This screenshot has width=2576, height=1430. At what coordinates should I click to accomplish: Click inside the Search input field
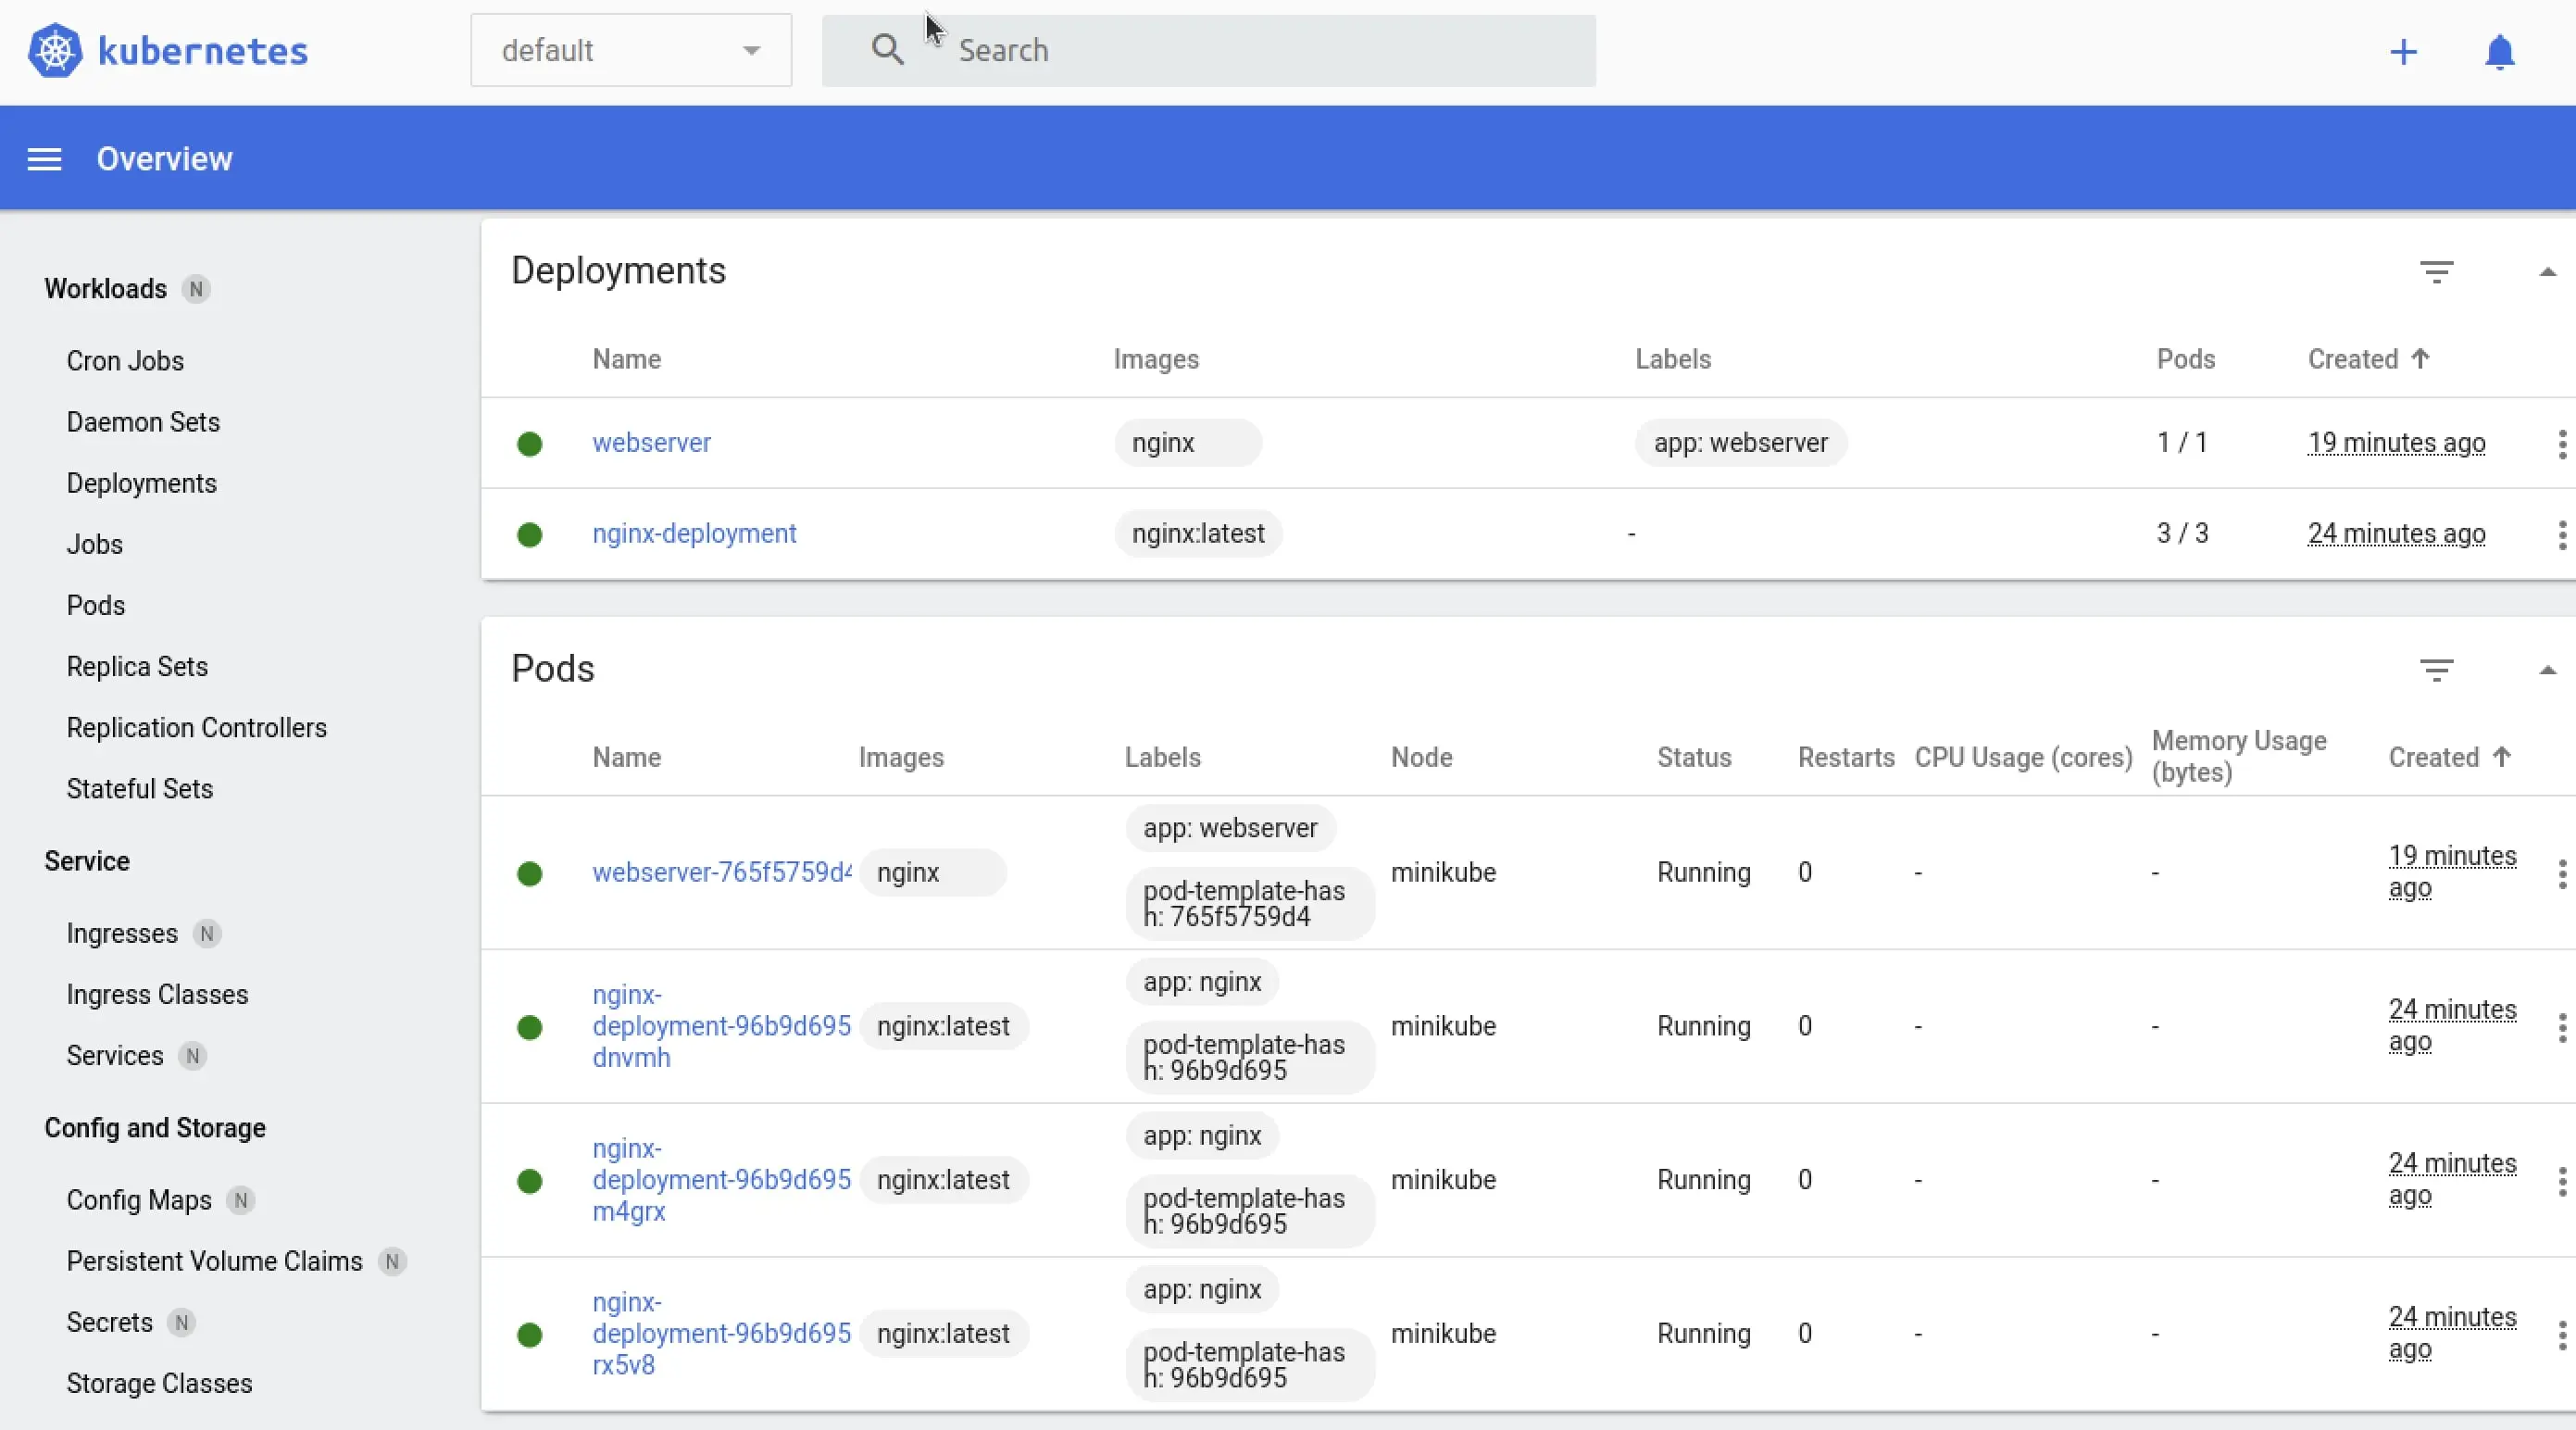[1200, 50]
